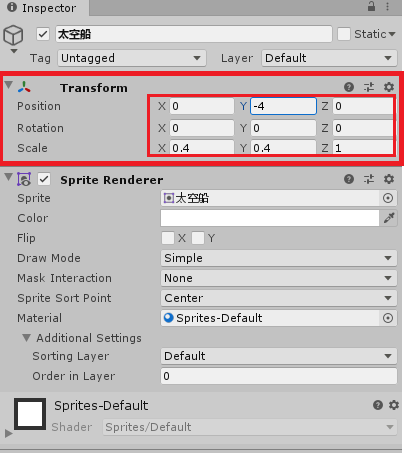Open the Inspector panel options menu

(x=387, y=6)
